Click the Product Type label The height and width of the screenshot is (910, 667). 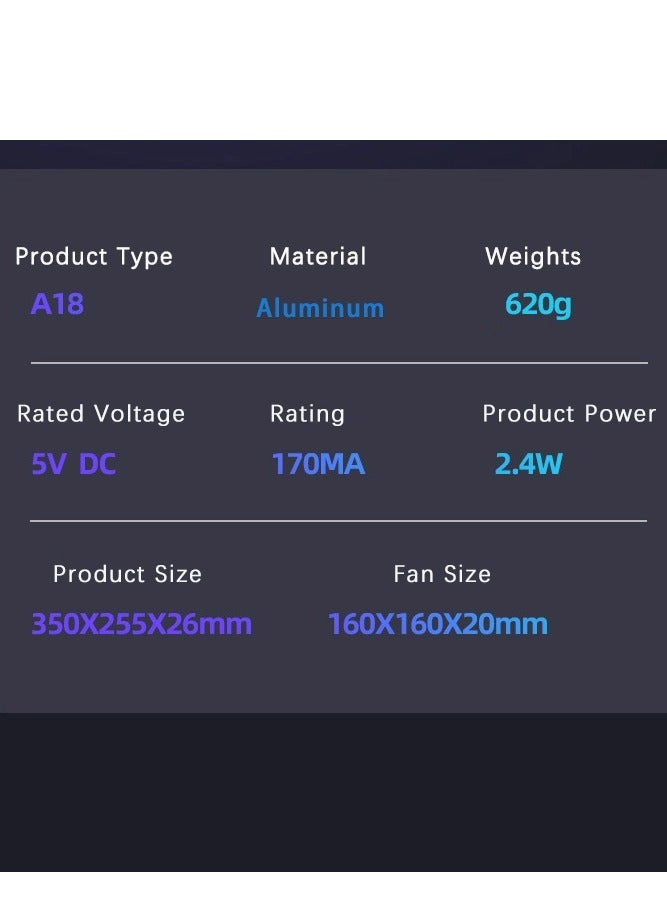(x=94, y=257)
